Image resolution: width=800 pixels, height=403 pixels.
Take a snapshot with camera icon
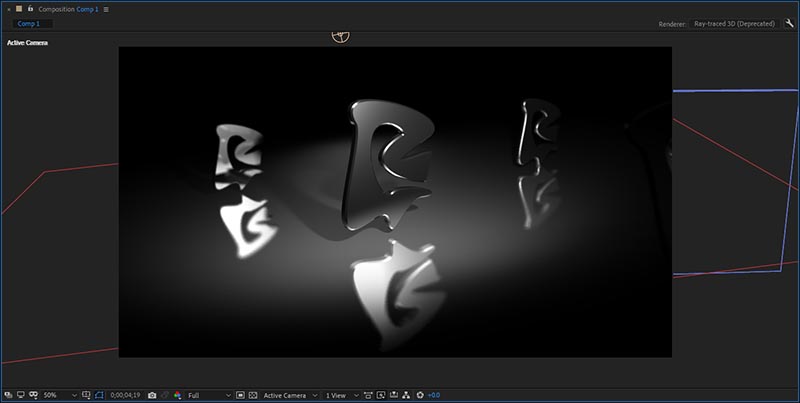click(152, 395)
